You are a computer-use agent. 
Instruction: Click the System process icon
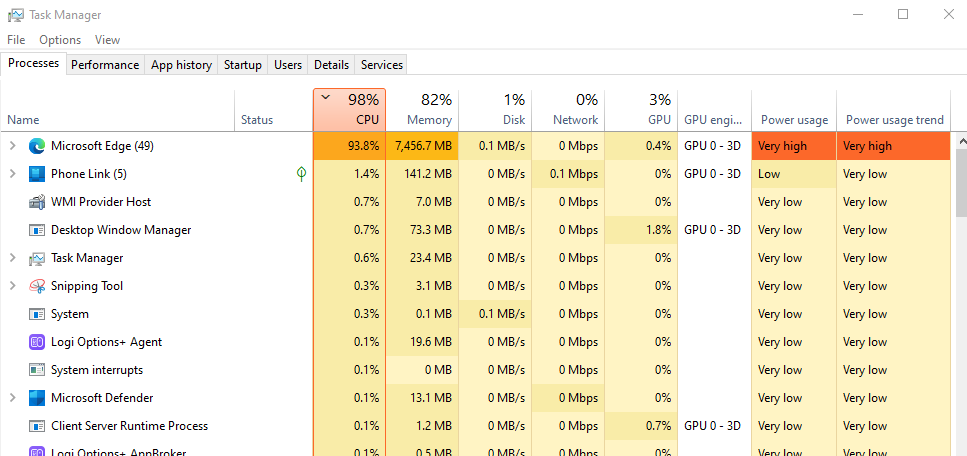(37, 314)
